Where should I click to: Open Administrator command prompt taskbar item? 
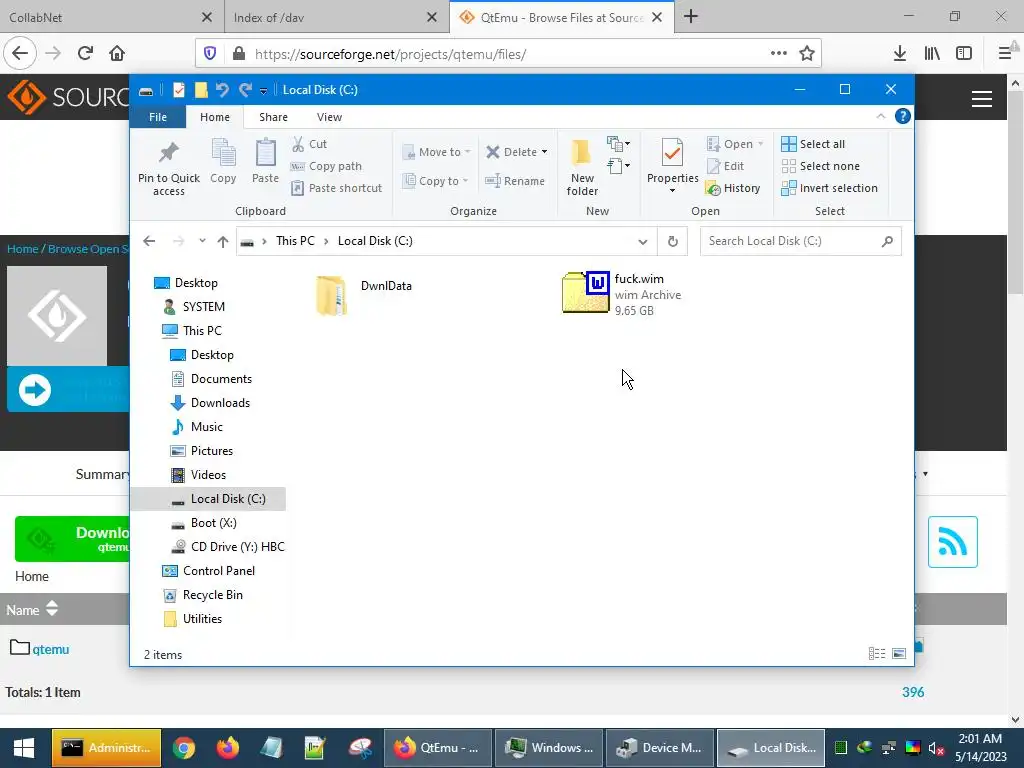(x=106, y=748)
